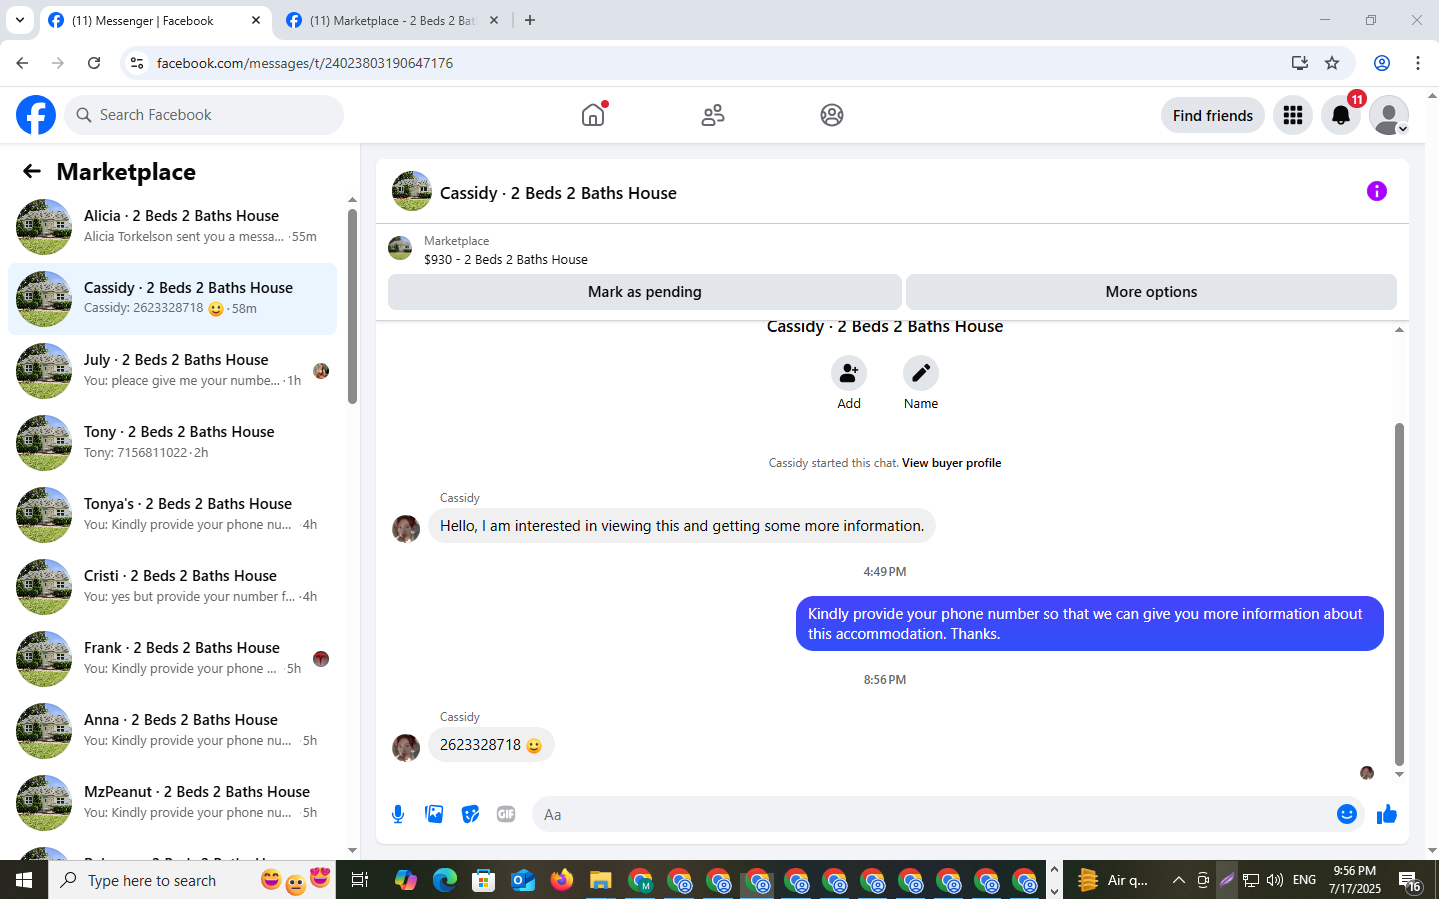Open Alicia's 2 Beds 2 Baths chat
The height and width of the screenshot is (899, 1439).
(x=172, y=227)
